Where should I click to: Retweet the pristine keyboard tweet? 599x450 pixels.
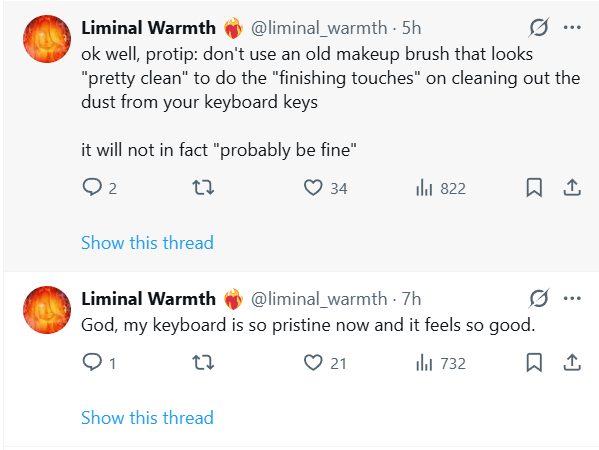pos(203,363)
